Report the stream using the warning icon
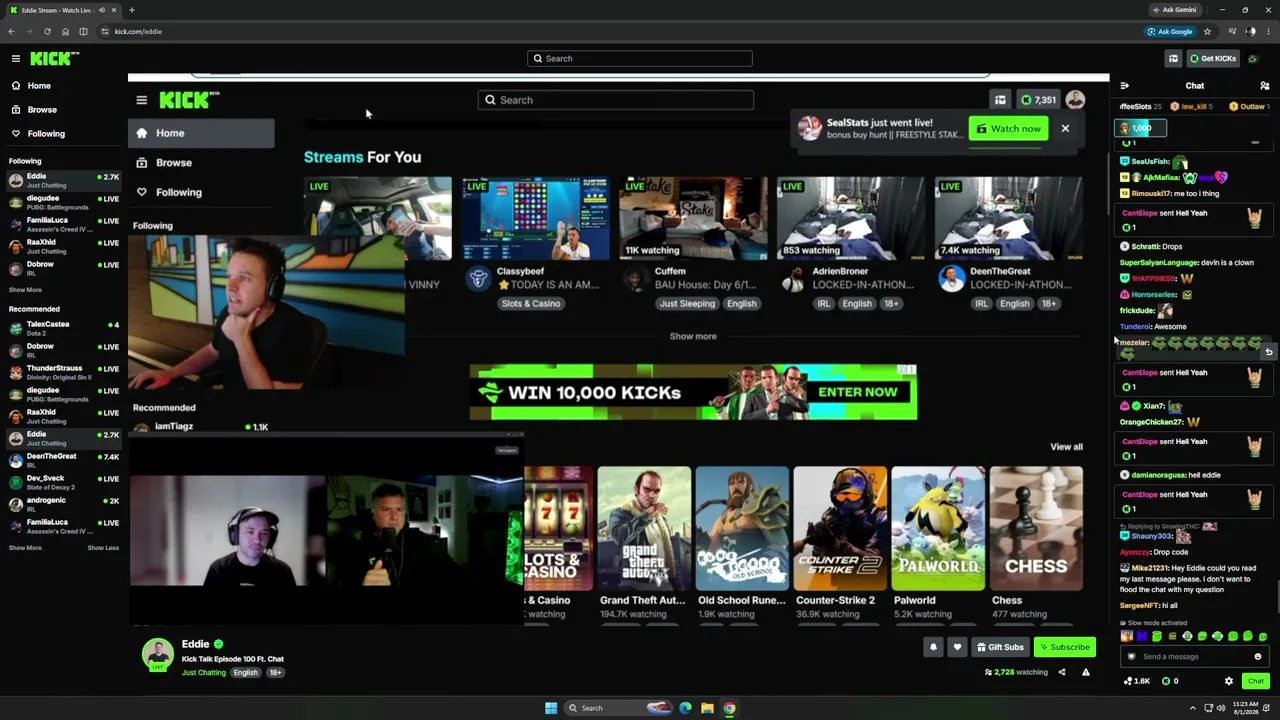Screen dimensions: 1280x720 click(x=1086, y=672)
